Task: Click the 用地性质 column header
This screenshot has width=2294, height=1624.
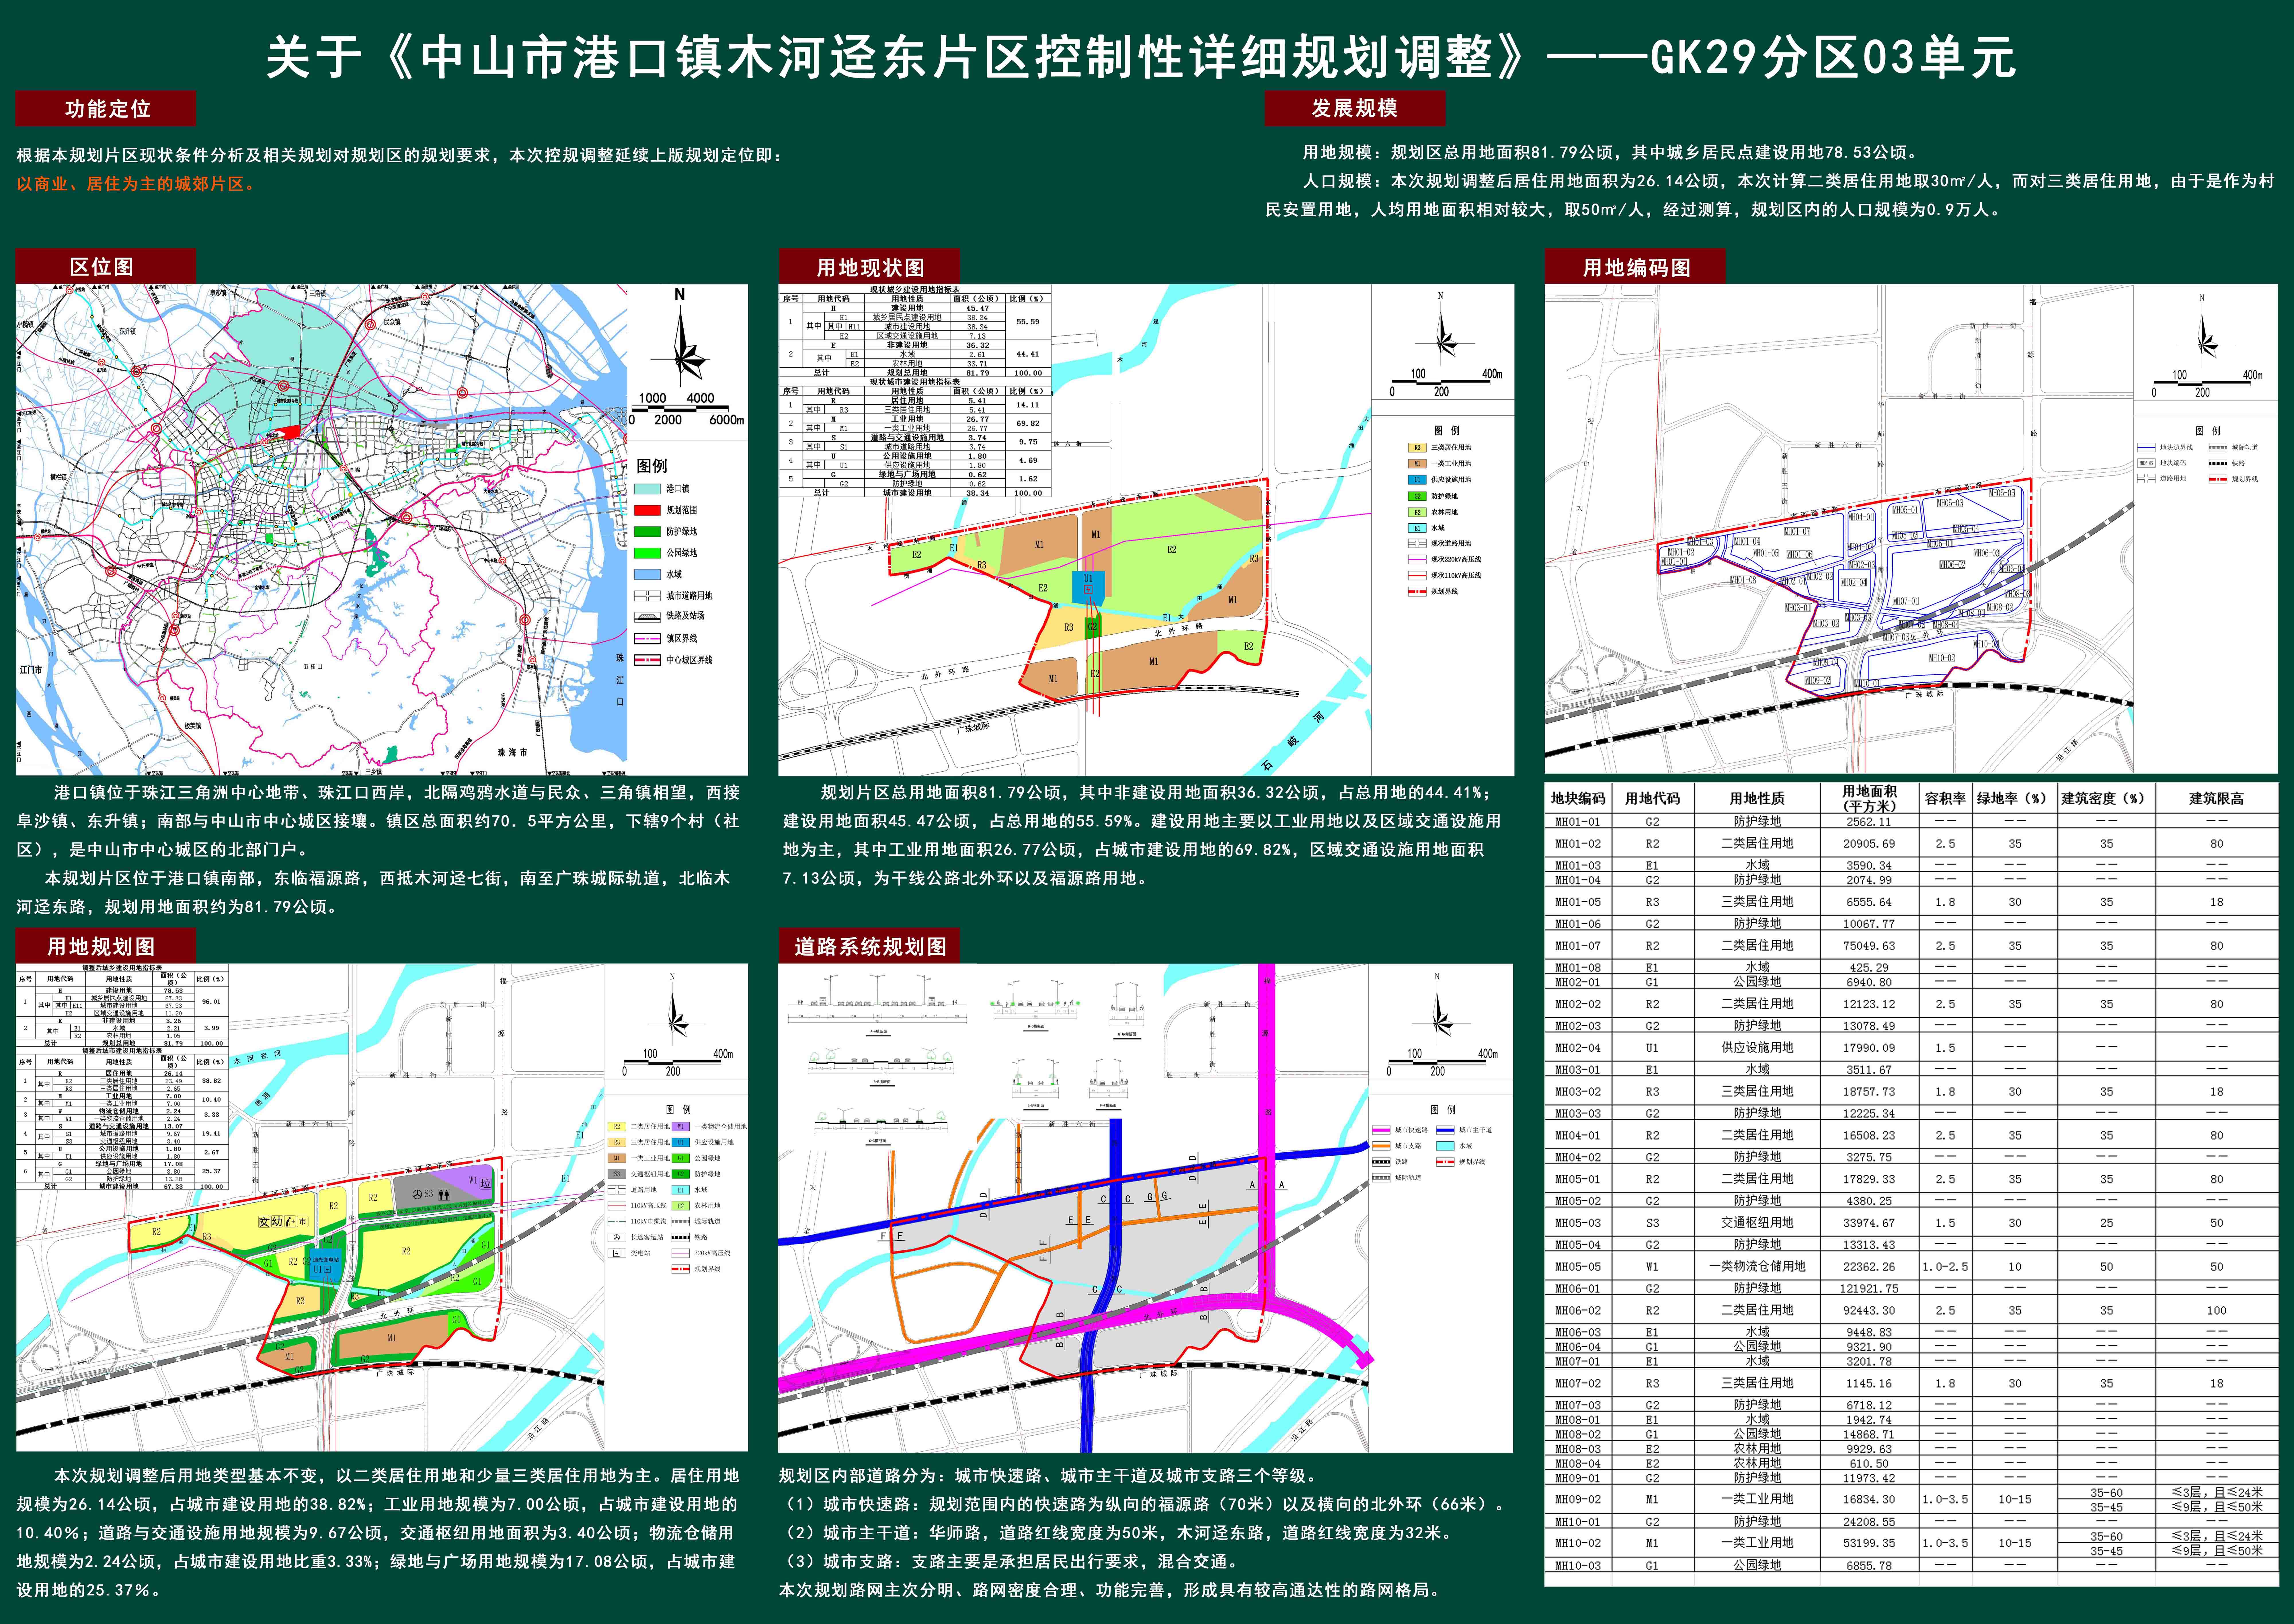Action: point(1757,798)
